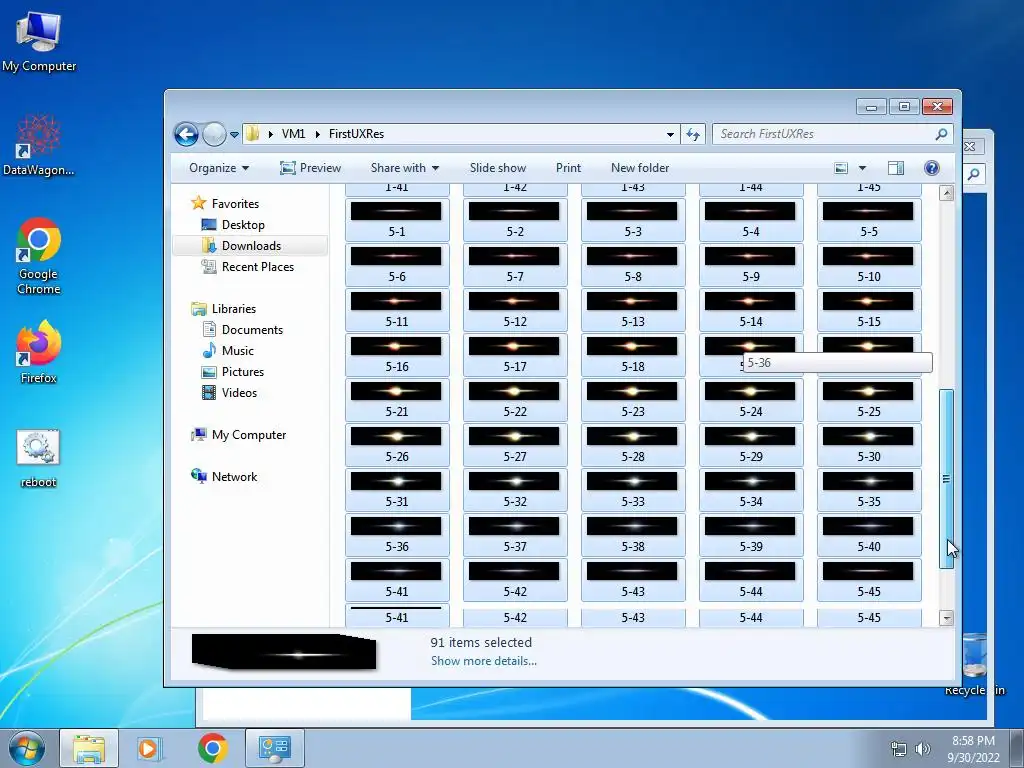Screen dimensions: 1024x768
Task: Select Libraries in navigation pane
Action: coord(223,309)
